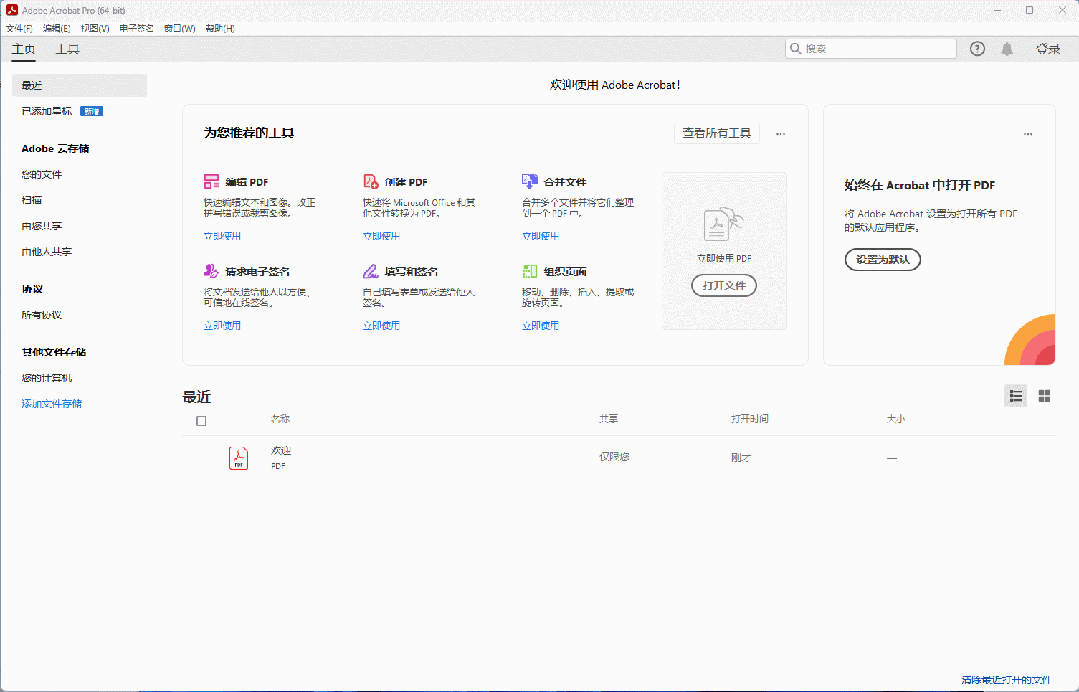Click the 查看所有工具 button
Screen dimensions: 1079x692
click(716, 133)
